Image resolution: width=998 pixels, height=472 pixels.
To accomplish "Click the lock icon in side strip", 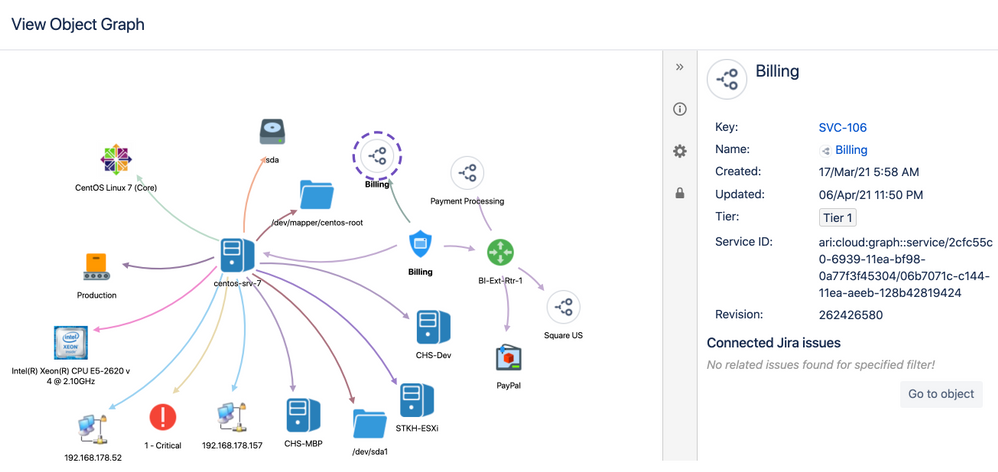I will click(x=680, y=193).
